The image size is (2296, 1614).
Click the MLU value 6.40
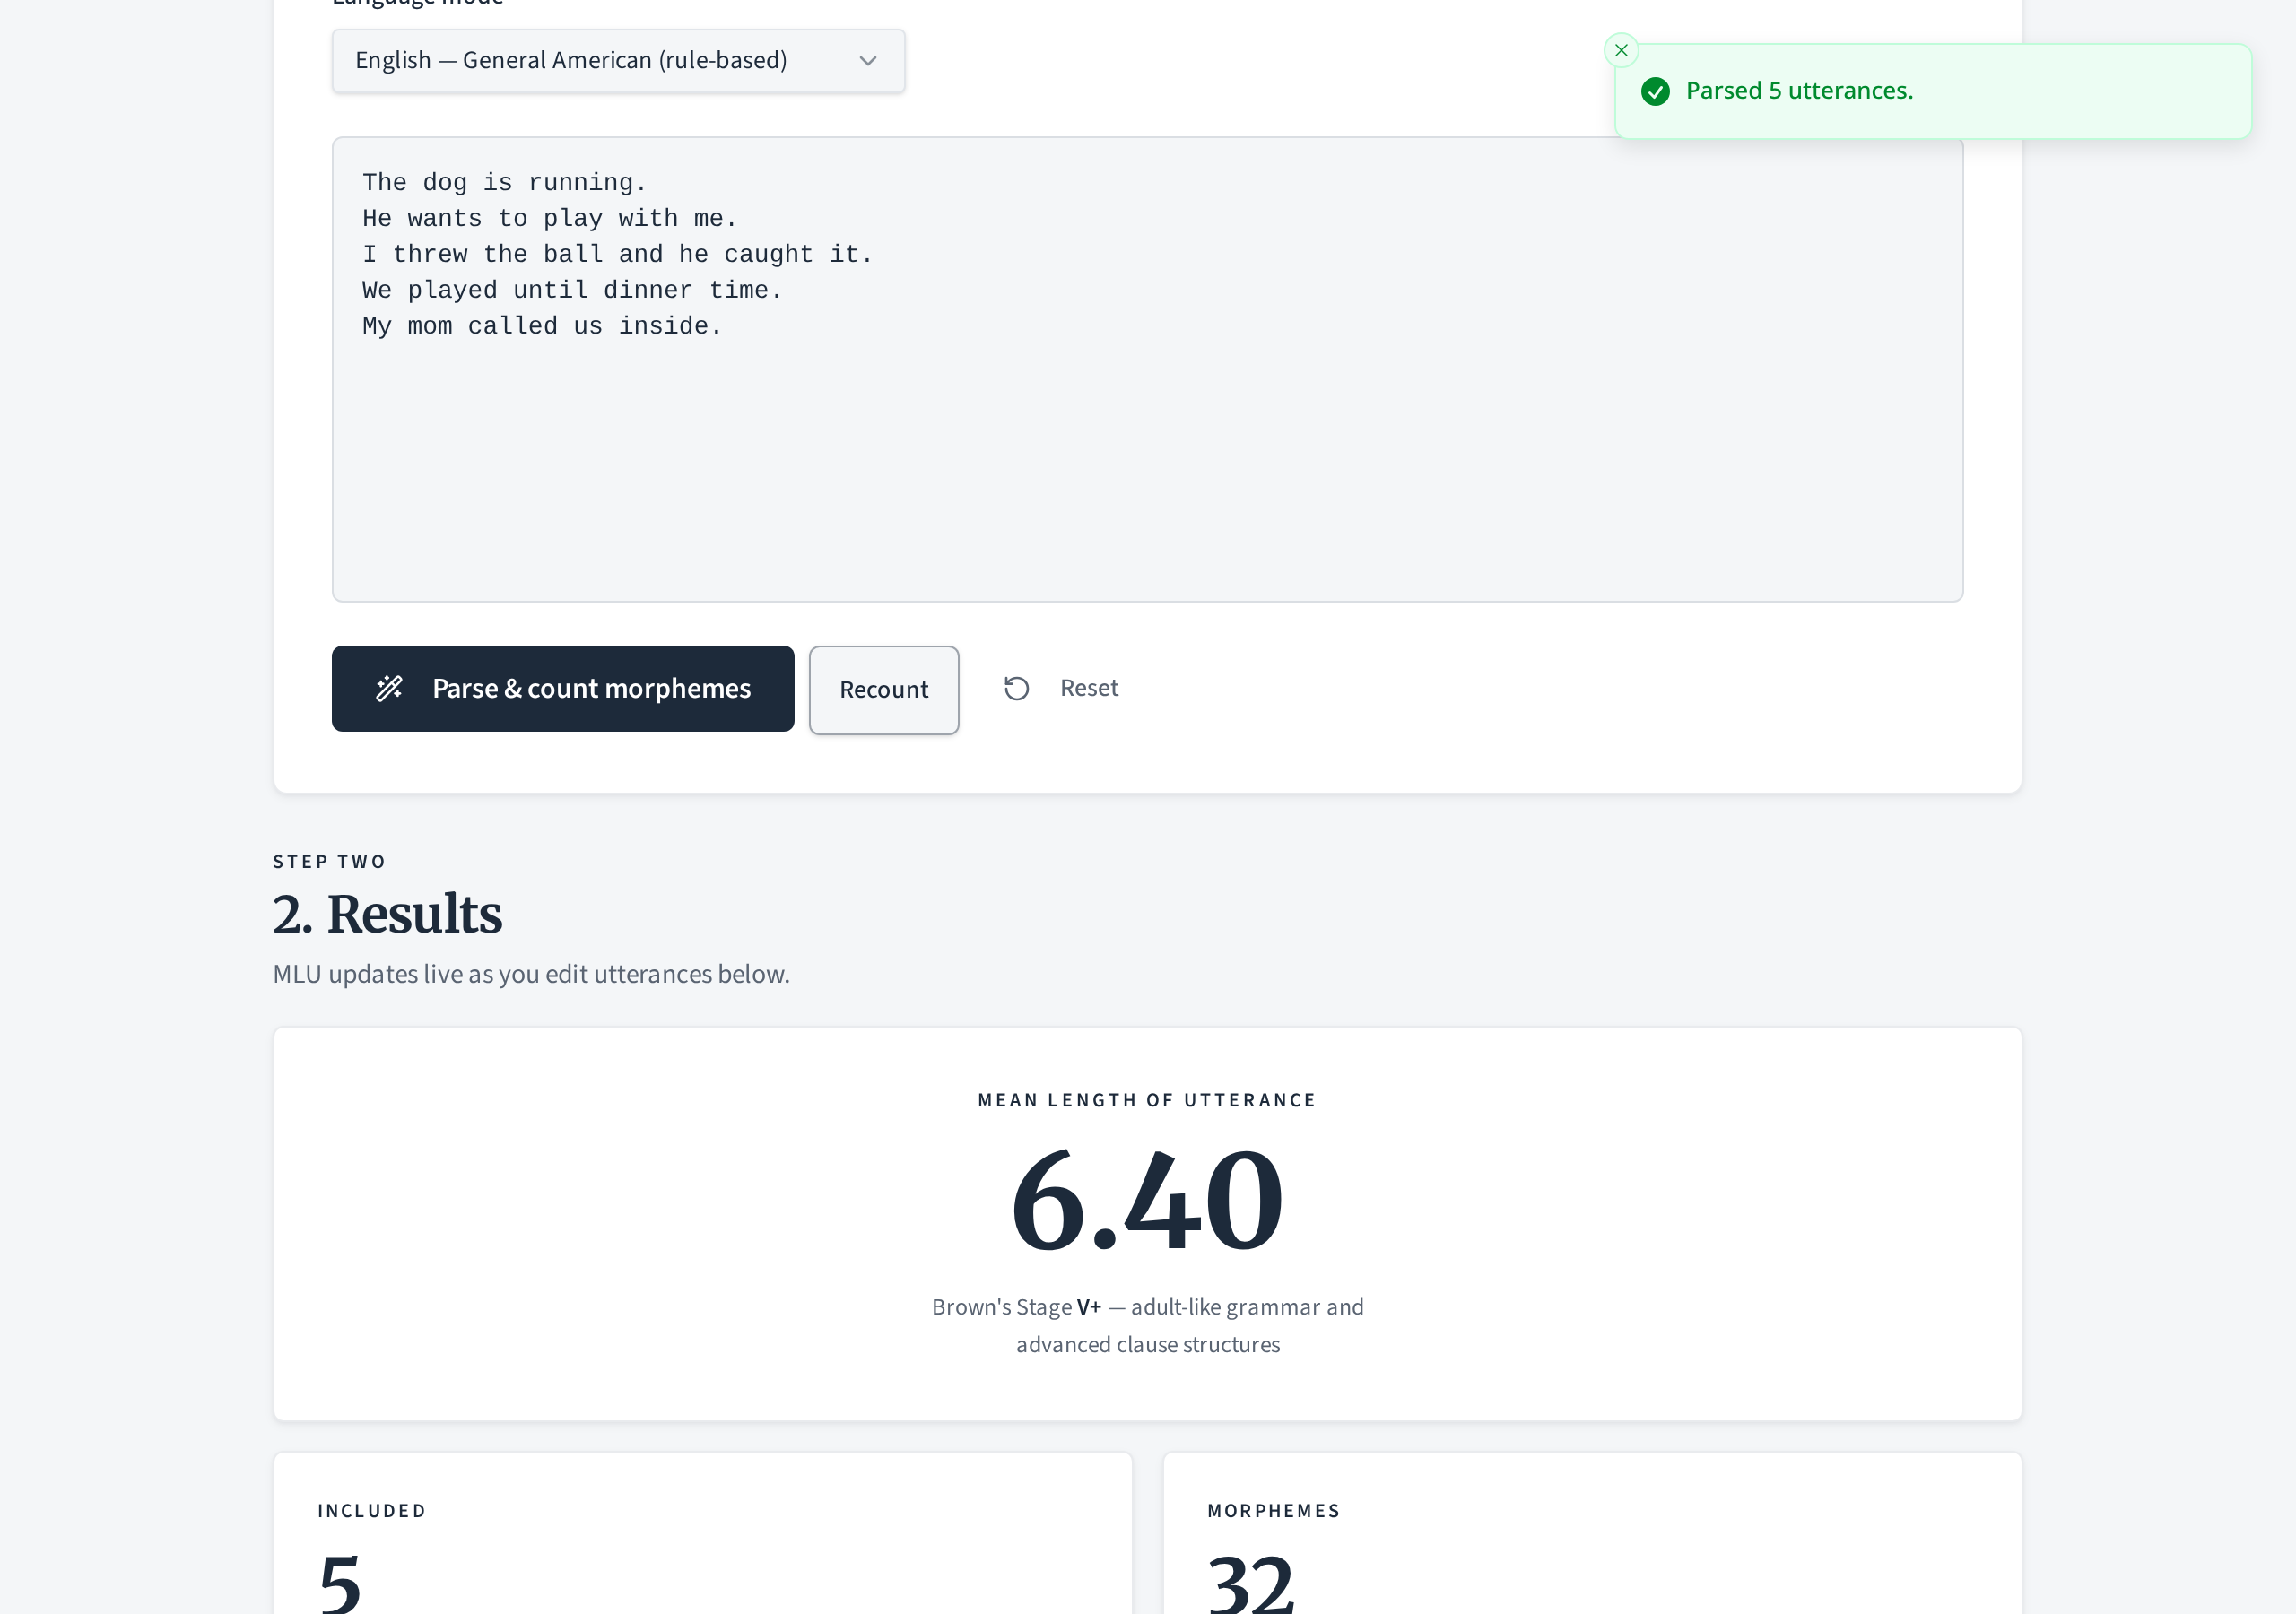point(1147,1201)
